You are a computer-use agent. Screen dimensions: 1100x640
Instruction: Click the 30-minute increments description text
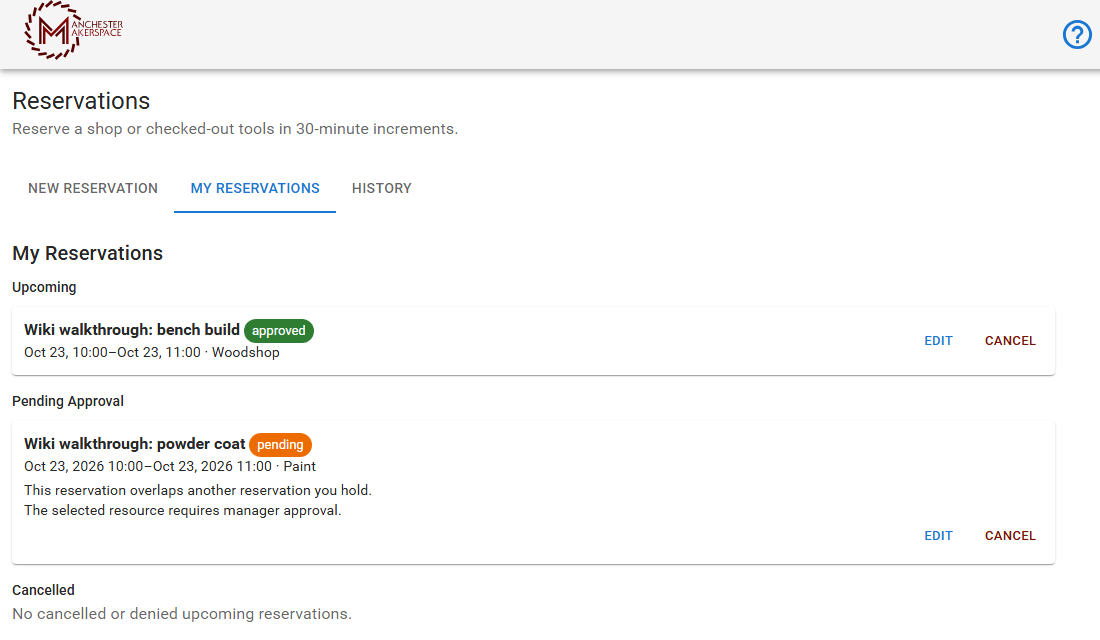(x=235, y=129)
